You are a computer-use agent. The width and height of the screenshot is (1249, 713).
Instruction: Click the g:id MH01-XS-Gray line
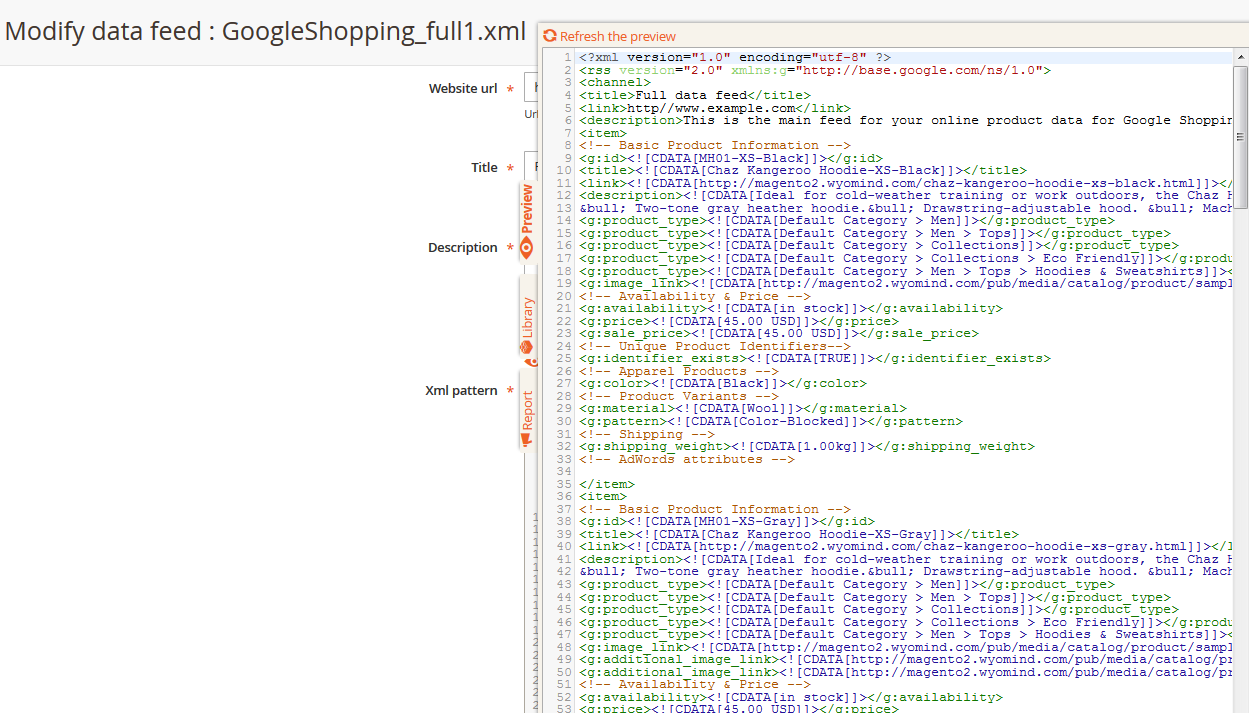pyautogui.click(x=726, y=521)
